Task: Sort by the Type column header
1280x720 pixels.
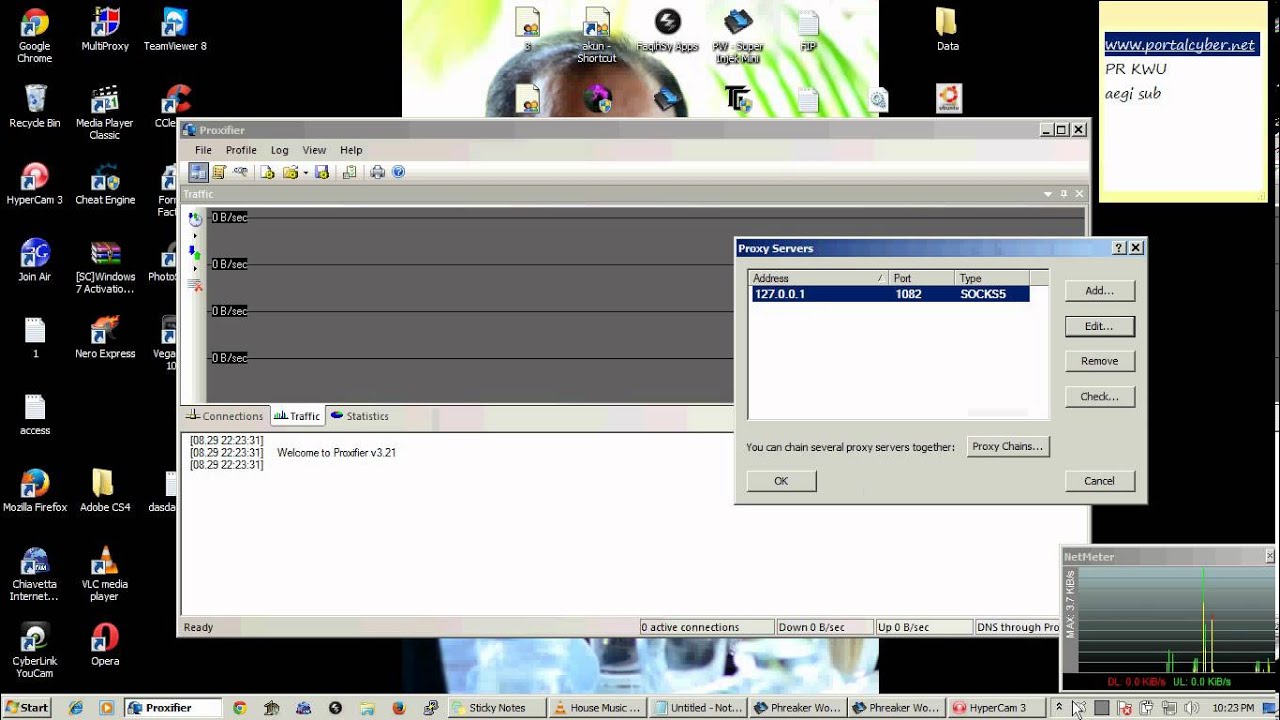Action: coord(991,278)
